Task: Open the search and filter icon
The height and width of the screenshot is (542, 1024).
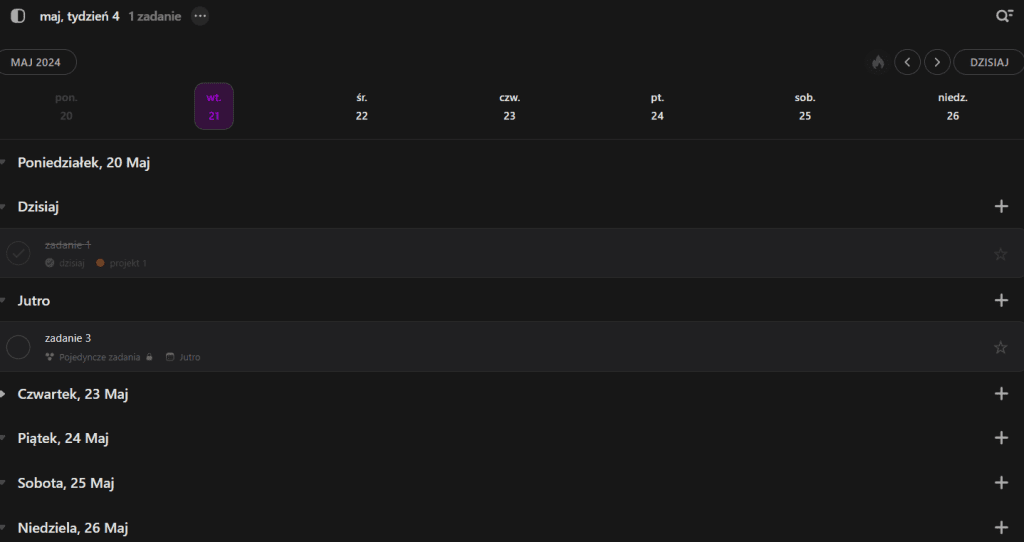Action: 1004,16
